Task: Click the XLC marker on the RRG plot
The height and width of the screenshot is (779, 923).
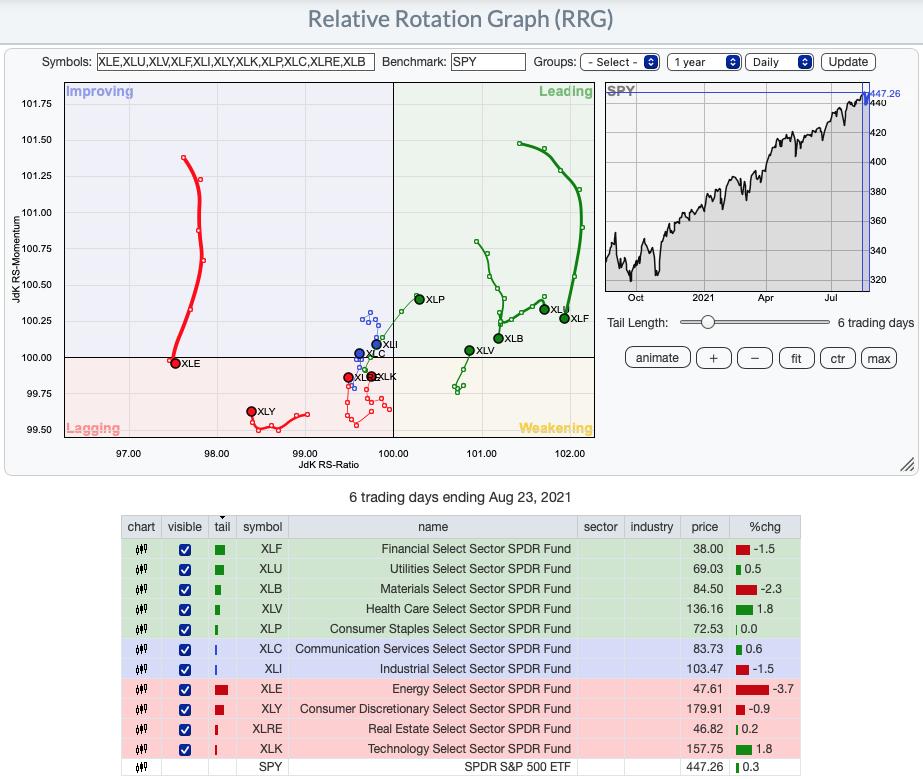Action: pos(360,354)
